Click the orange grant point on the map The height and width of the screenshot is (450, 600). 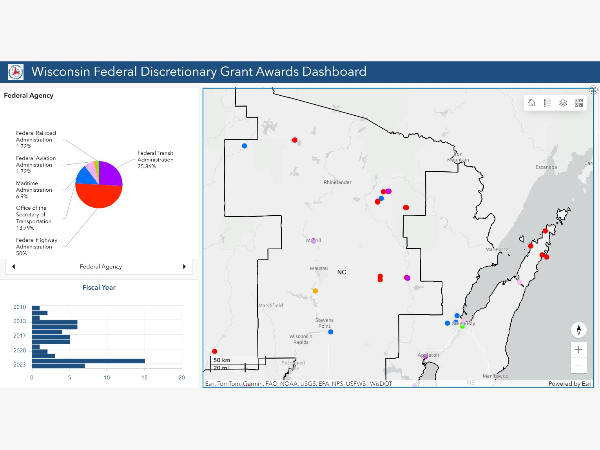315,291
